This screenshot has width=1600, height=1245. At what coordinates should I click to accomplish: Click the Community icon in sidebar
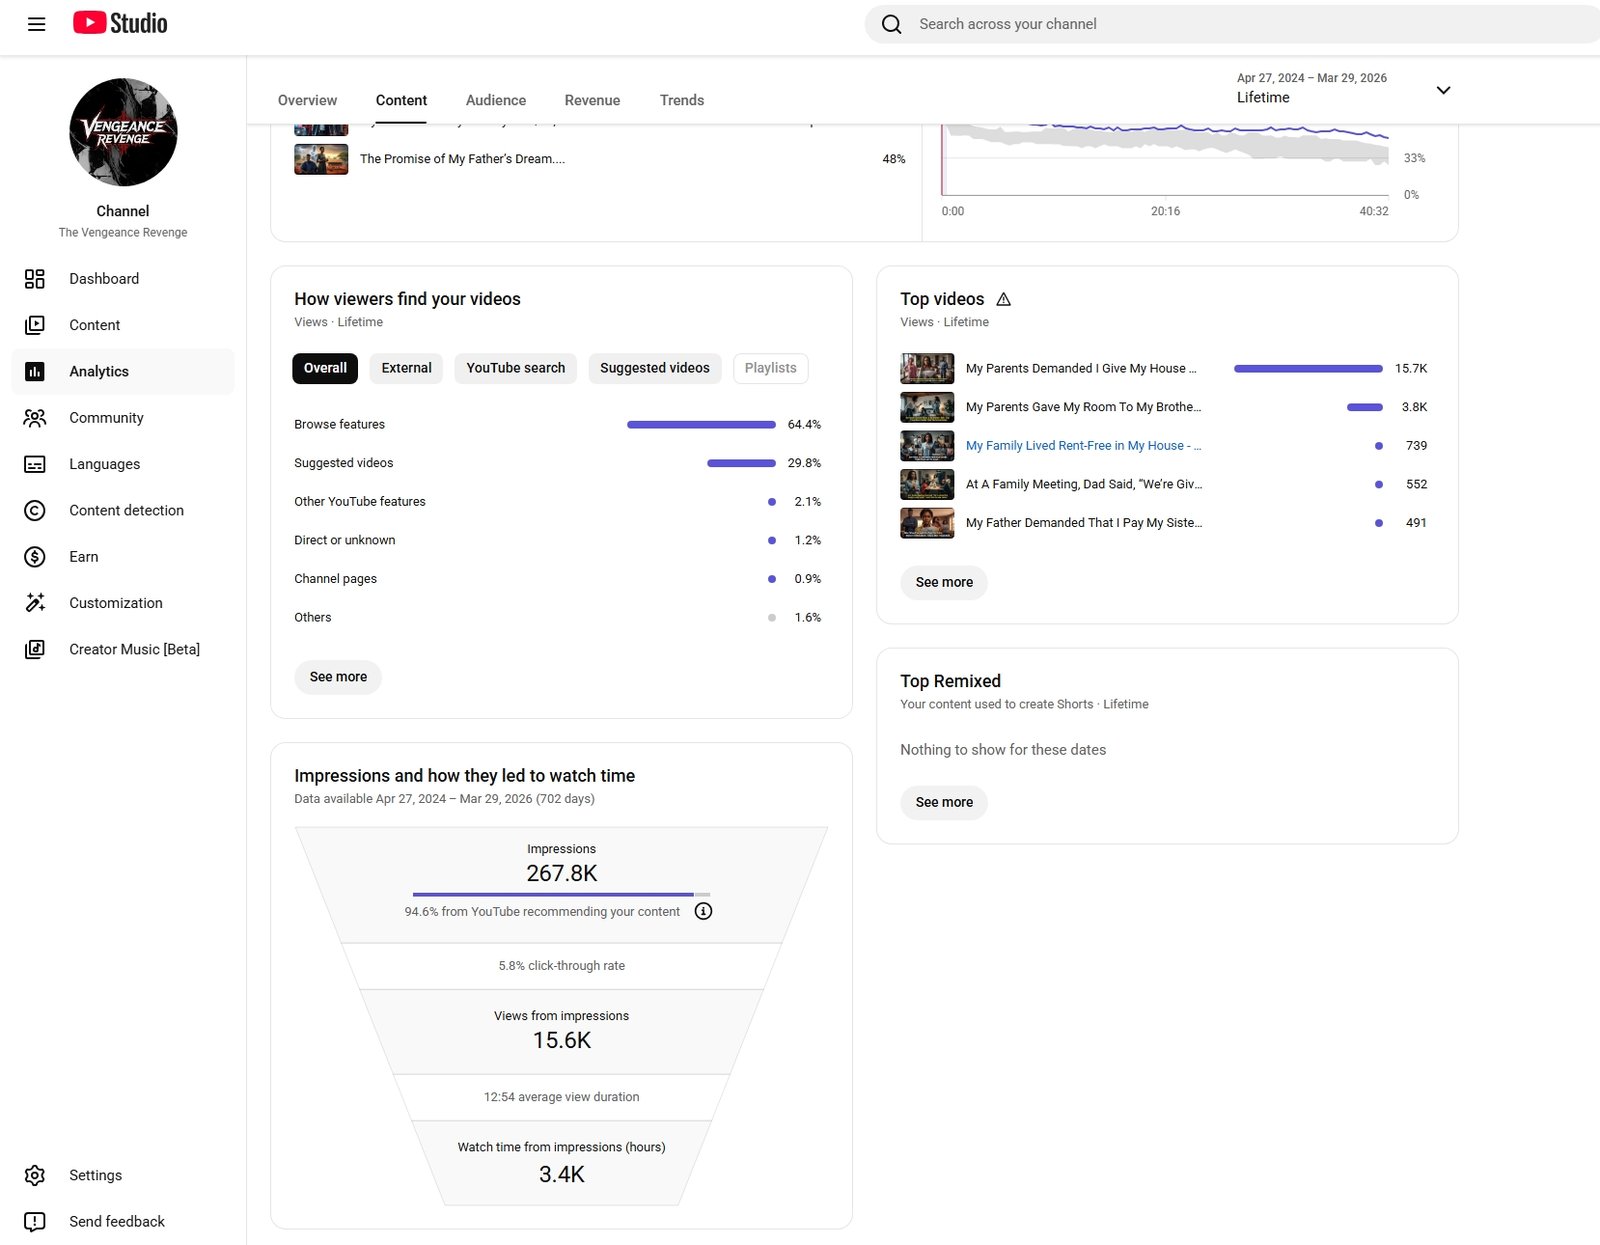click(35, 418)
